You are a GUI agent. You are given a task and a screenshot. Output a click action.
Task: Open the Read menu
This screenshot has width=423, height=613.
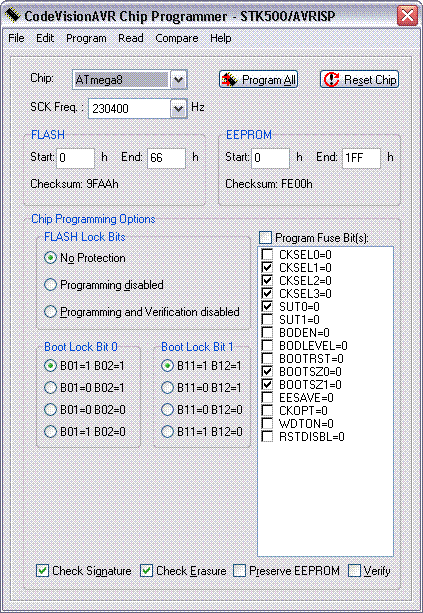[131, 38]
